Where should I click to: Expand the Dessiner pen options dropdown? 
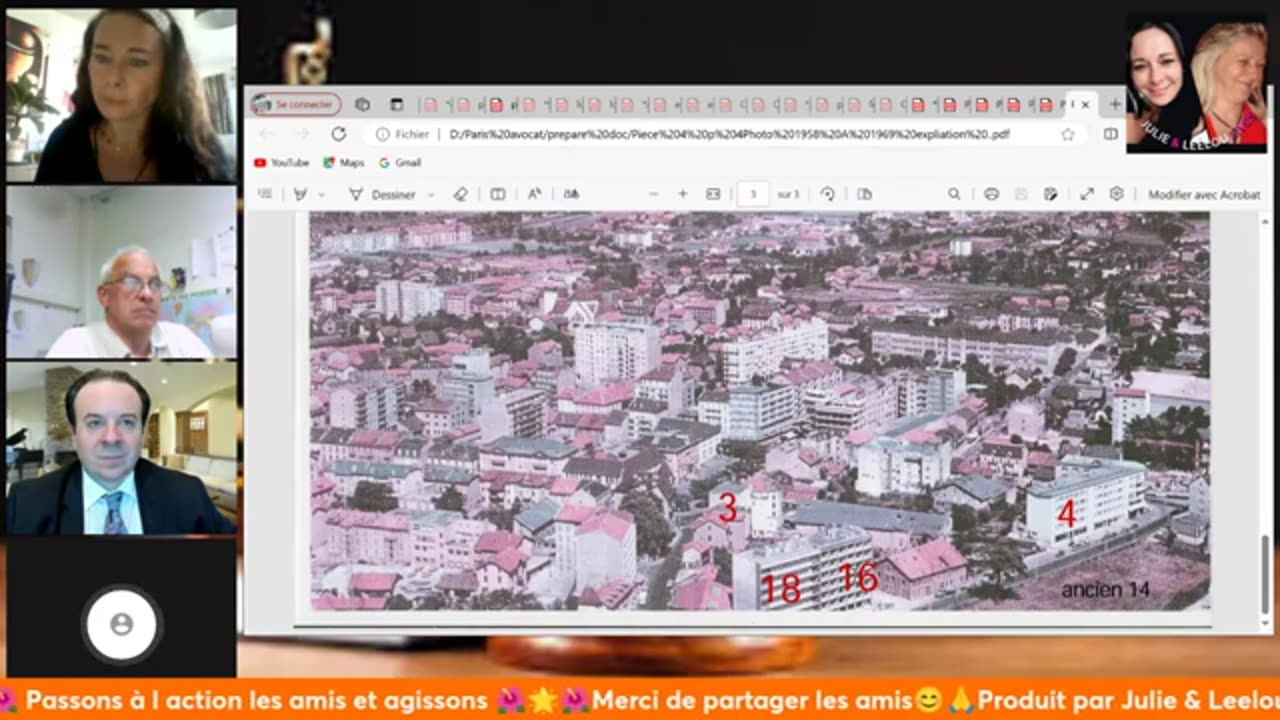point(431,194)
